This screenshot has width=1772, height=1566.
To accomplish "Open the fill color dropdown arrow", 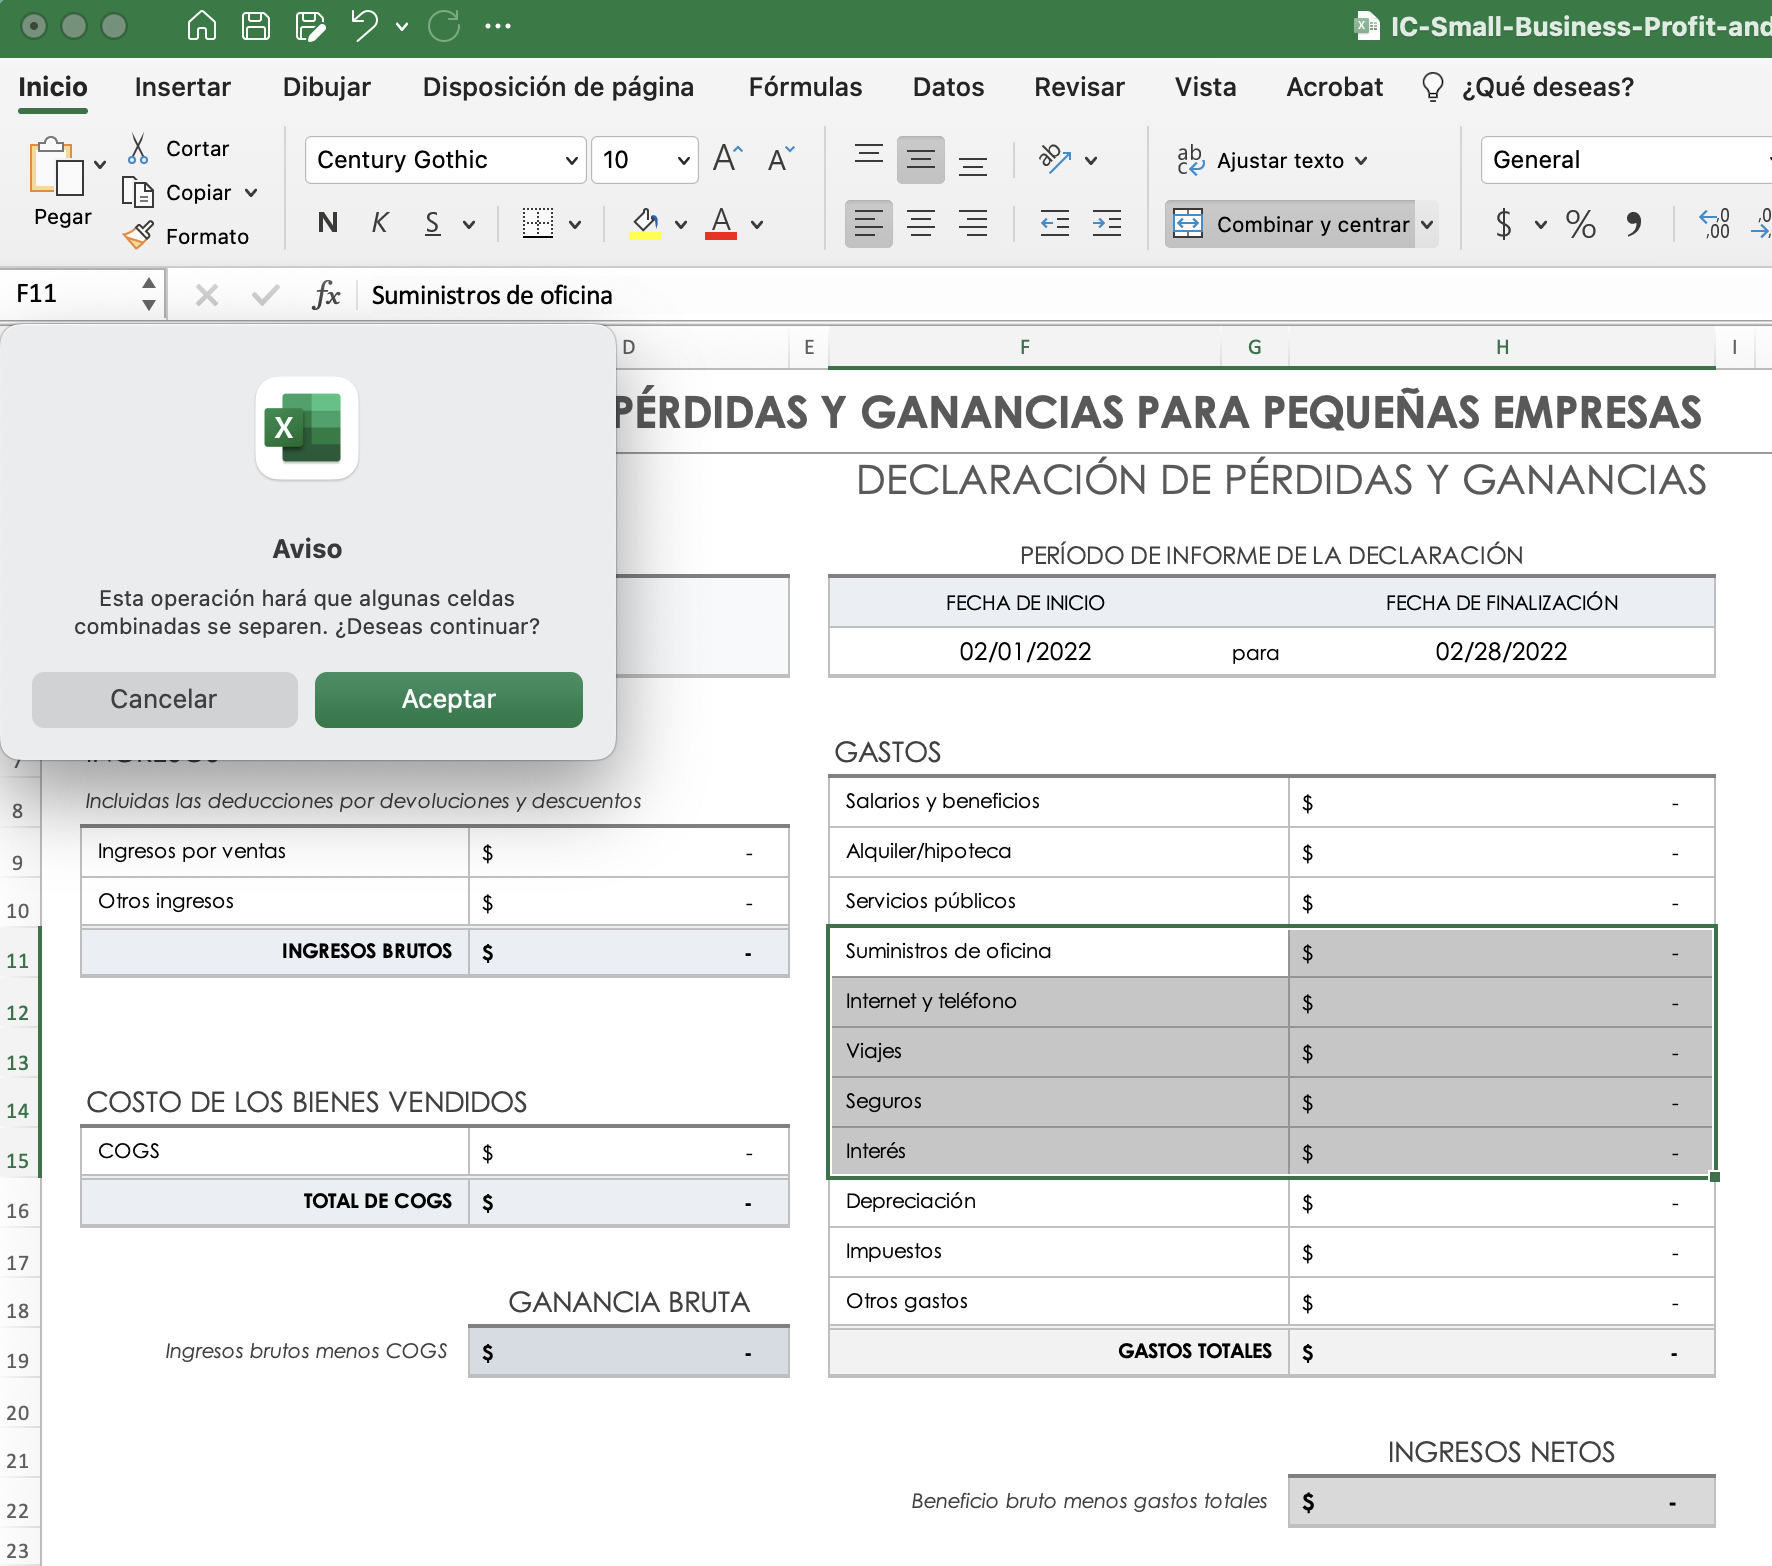I will point(680,224).
